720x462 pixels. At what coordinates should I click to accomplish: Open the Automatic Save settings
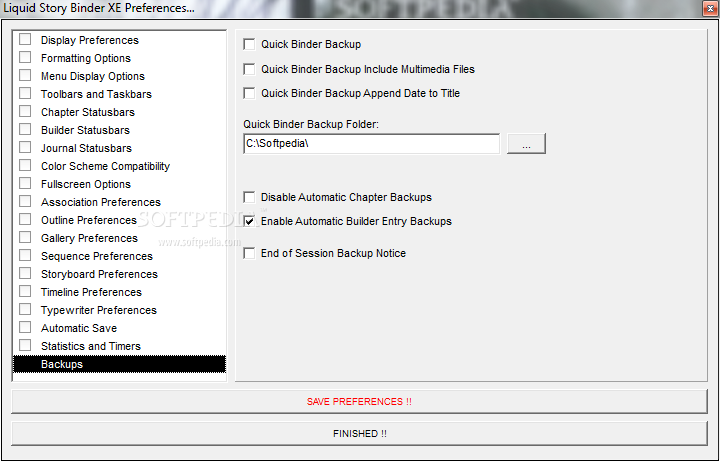[x=79, y=328]
